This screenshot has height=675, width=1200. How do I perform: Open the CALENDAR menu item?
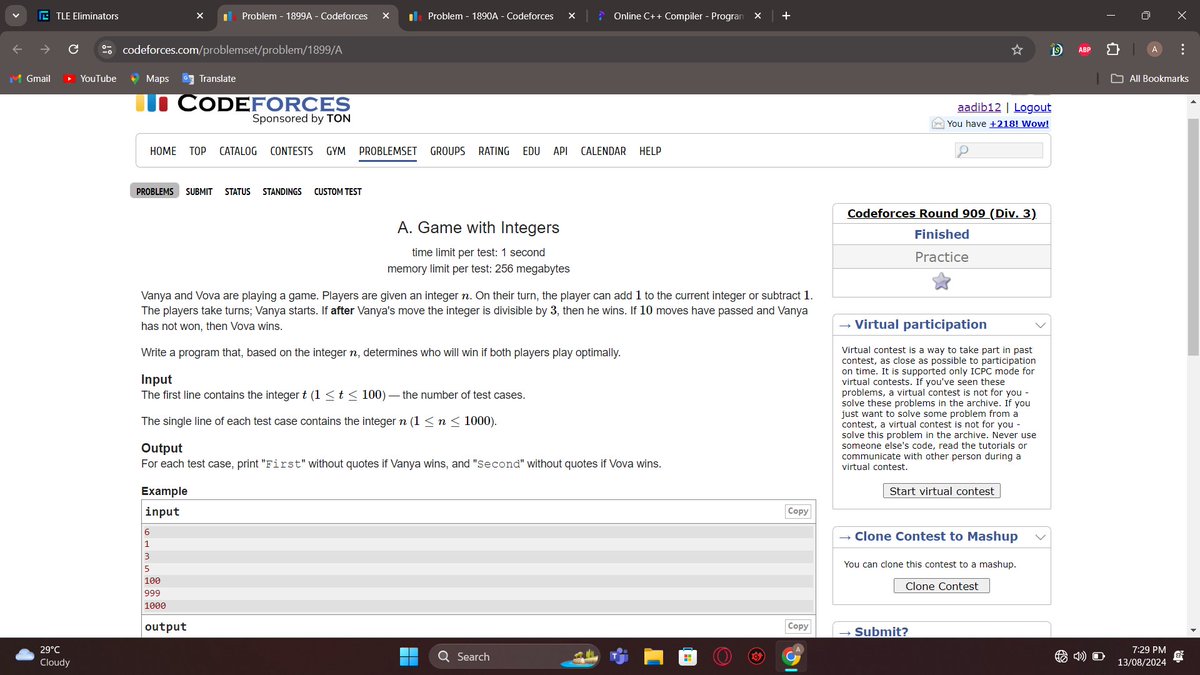(603, 151)
